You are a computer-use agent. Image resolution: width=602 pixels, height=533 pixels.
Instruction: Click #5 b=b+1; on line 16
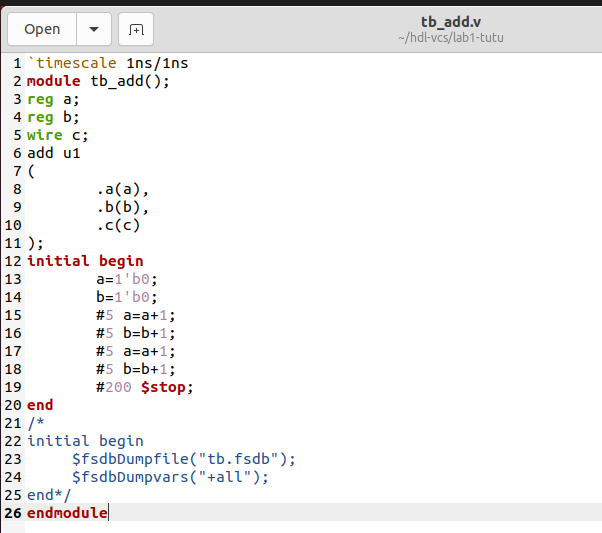[136, 333]
